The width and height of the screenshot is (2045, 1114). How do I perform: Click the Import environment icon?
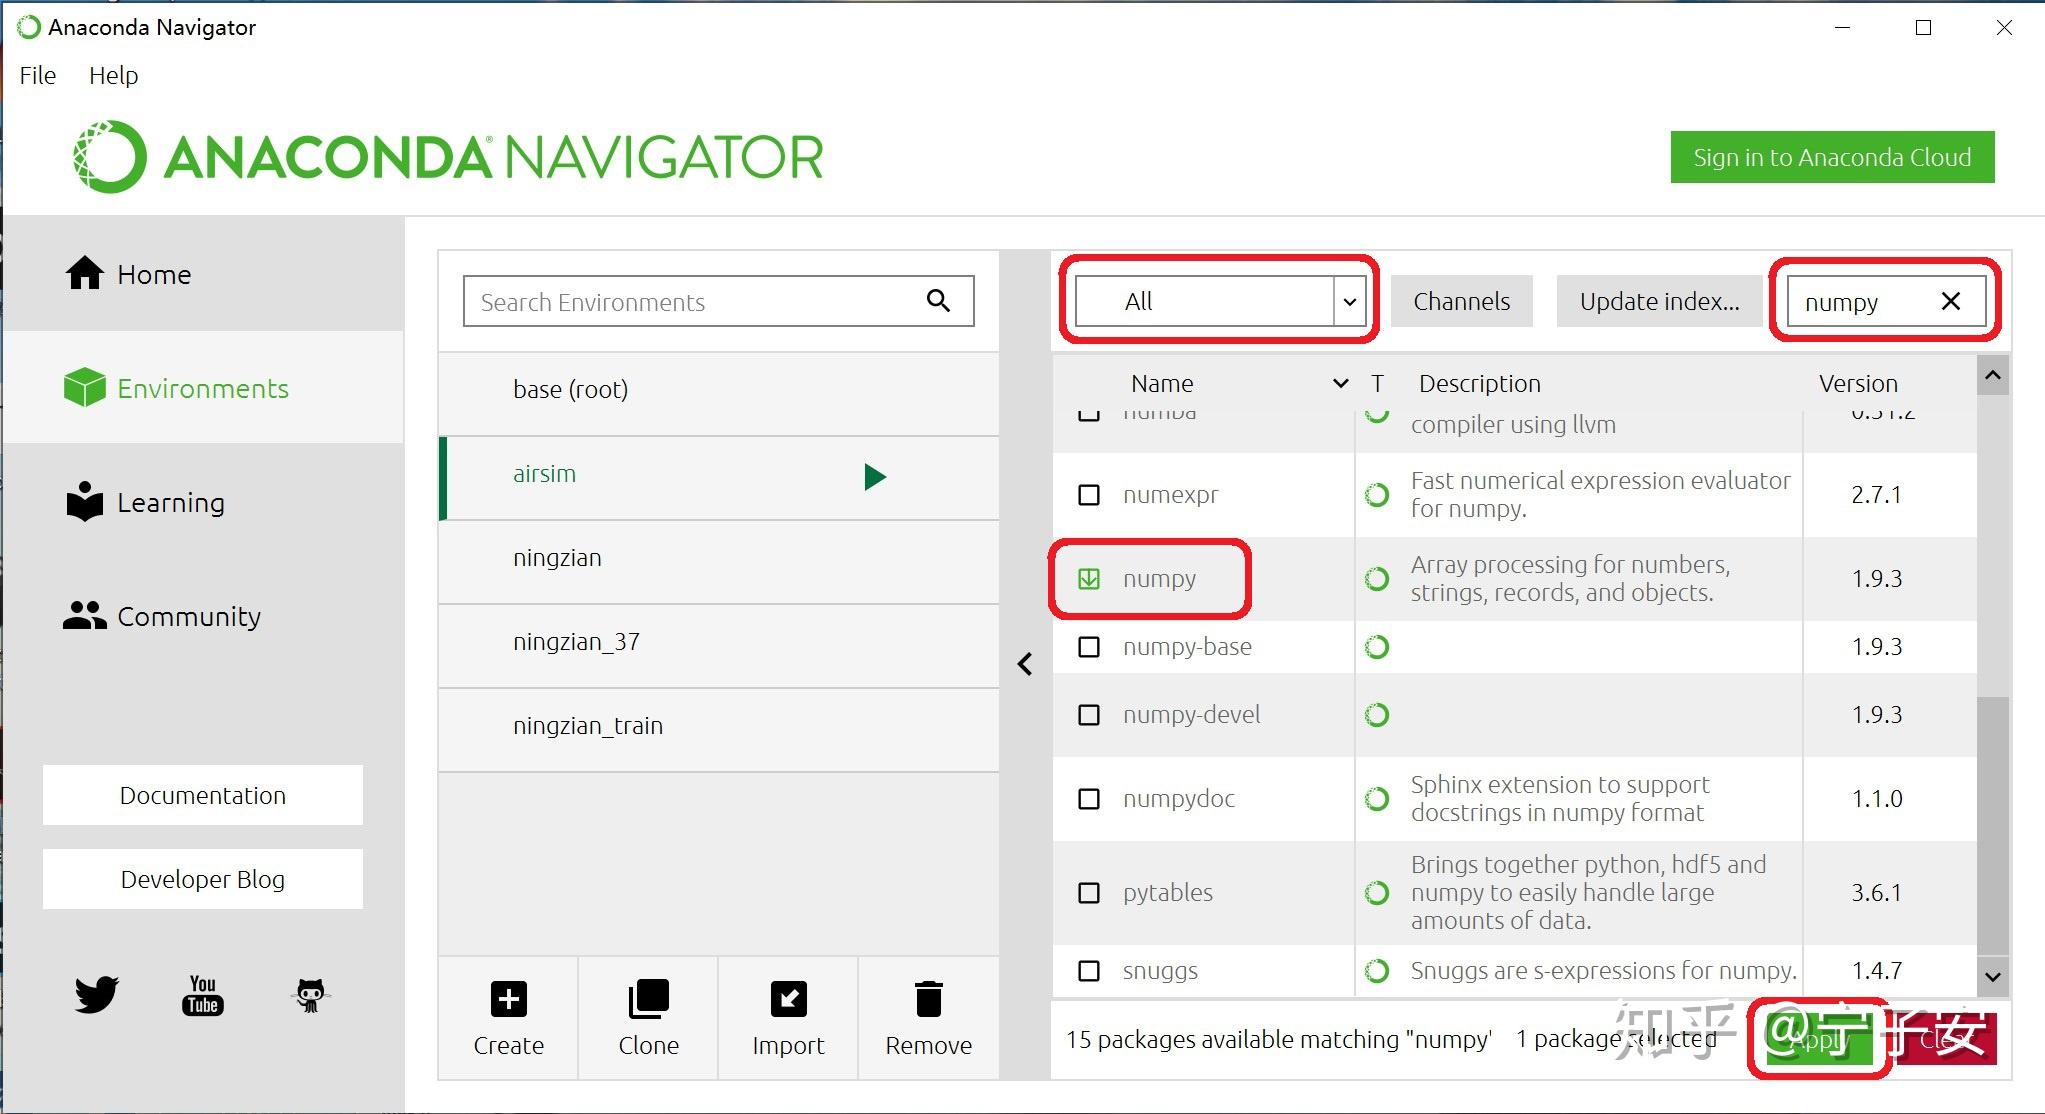788,999
